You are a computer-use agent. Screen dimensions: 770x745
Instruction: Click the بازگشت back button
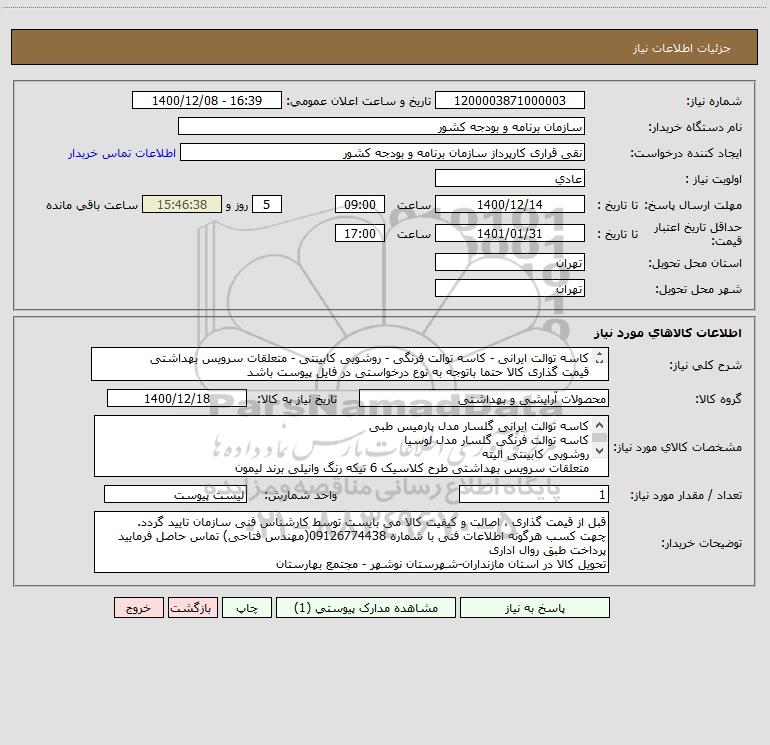(192, 608)
